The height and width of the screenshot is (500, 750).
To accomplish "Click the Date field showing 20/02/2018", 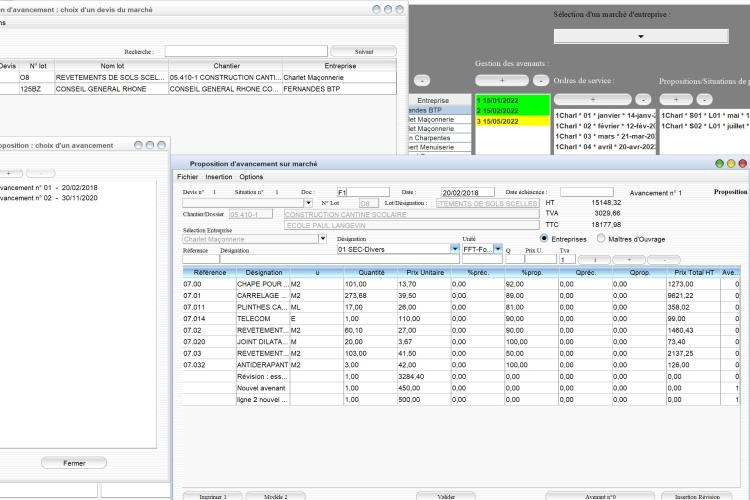I will (x=467, y=192).
